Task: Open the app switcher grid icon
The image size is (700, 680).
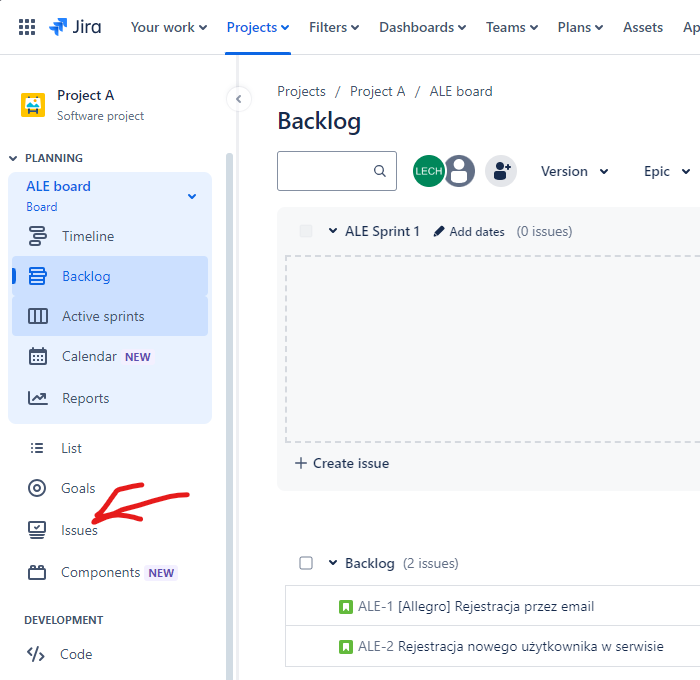Action: (27, 27)
